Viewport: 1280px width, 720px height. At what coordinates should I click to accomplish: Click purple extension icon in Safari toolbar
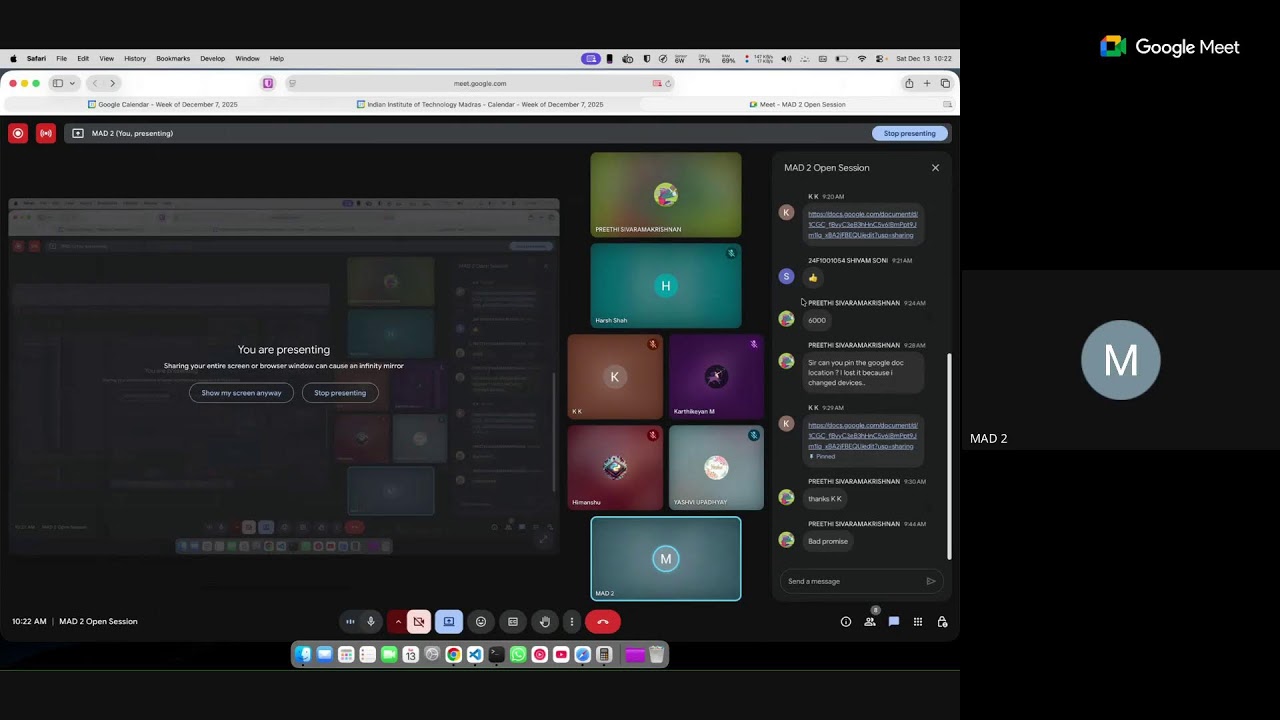point(268,84)
